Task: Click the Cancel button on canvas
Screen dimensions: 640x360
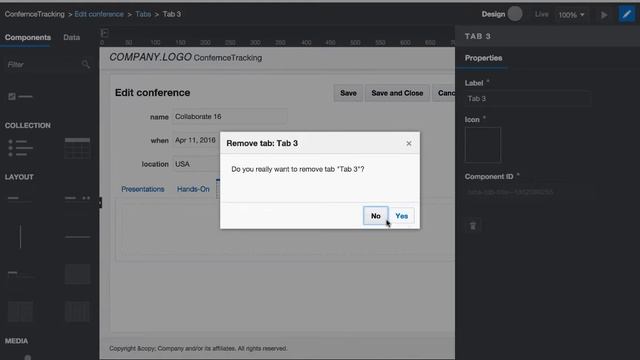Action: tap(444, 93)
